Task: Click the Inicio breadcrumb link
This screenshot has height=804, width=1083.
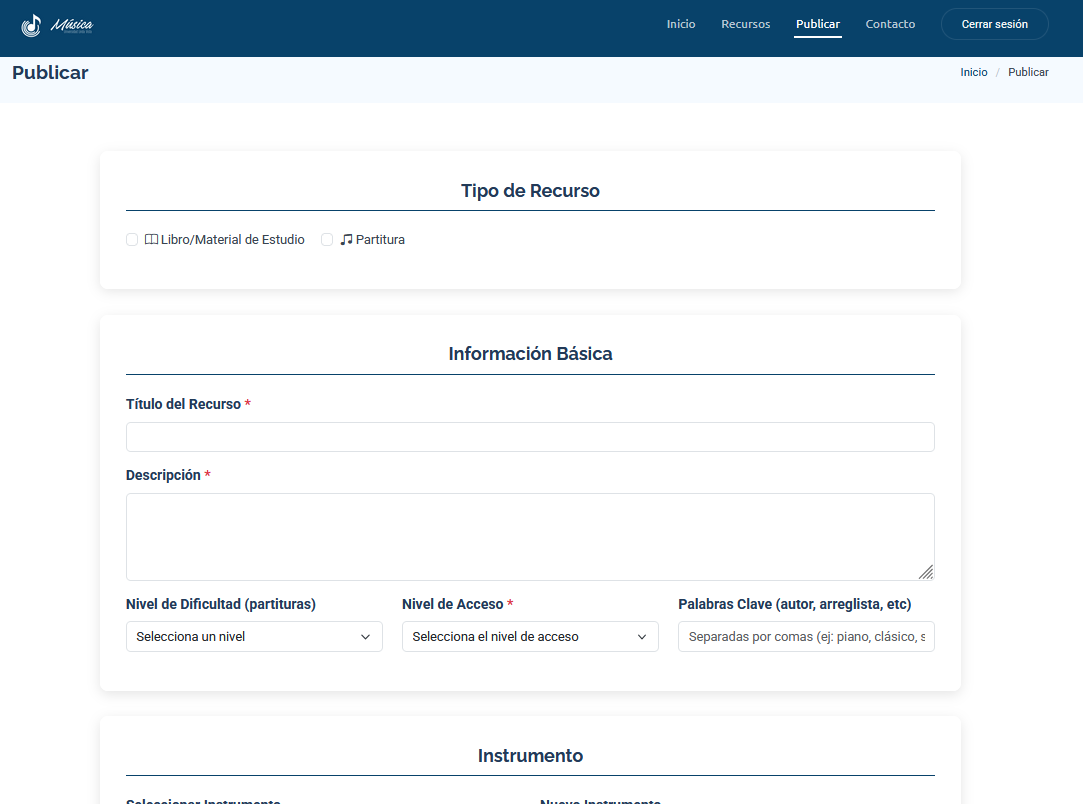Action: coord(974,72)
